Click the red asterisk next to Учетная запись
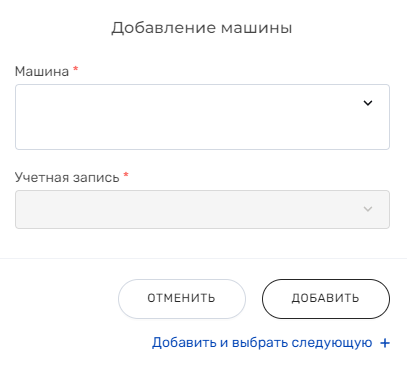The height and width of the screenshot is (366, 407). 126,175
